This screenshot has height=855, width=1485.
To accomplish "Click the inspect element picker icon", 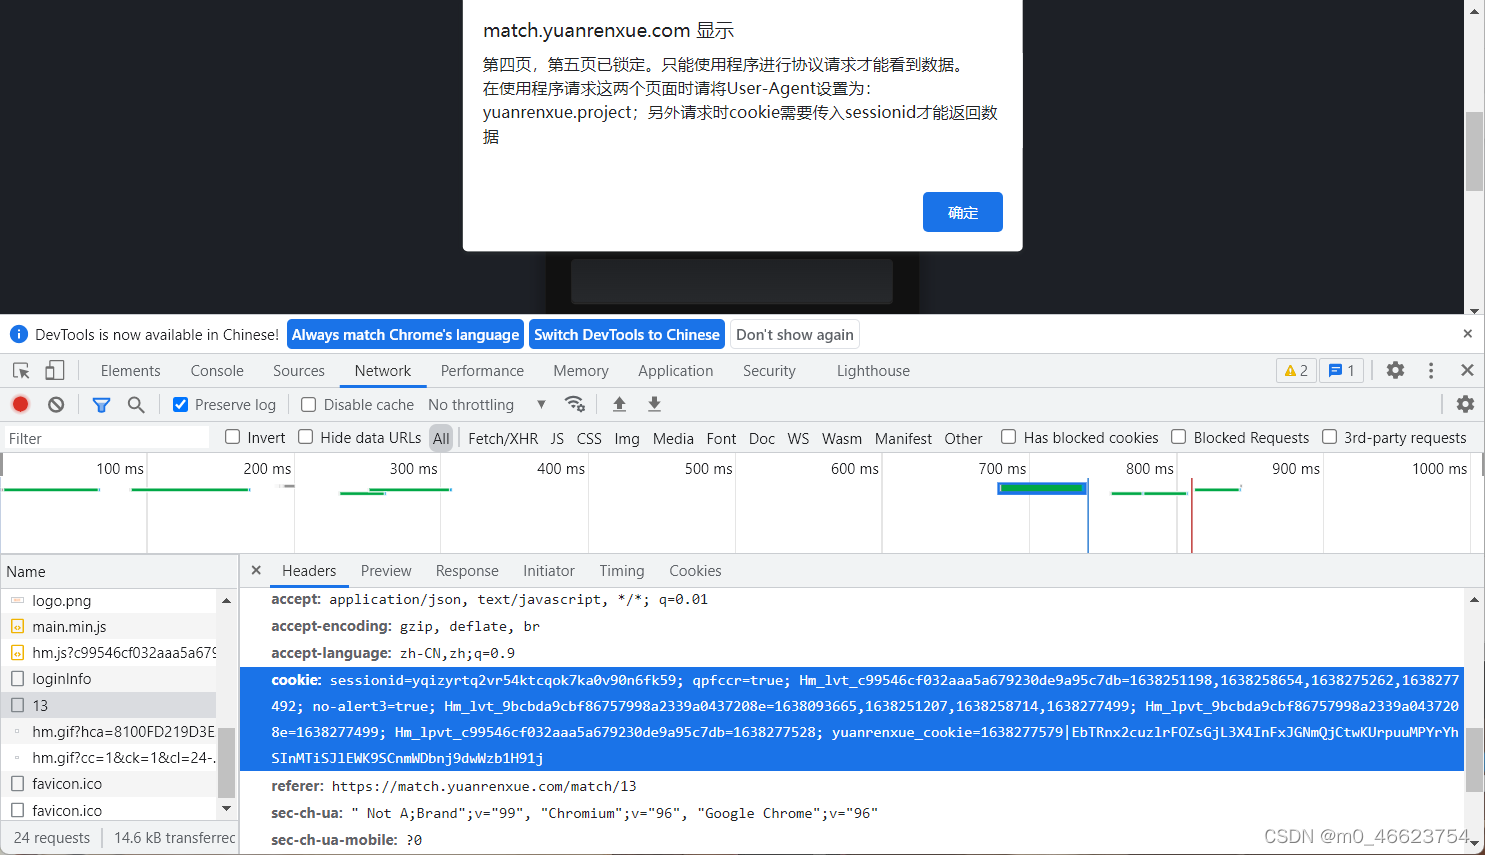I will coord(21,371).
